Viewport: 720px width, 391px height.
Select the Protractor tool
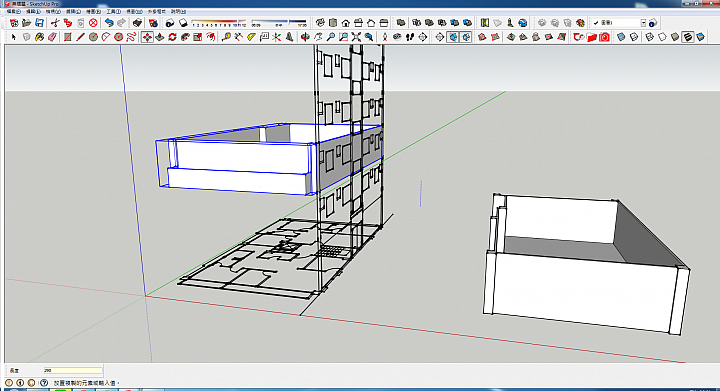[251, 37]
